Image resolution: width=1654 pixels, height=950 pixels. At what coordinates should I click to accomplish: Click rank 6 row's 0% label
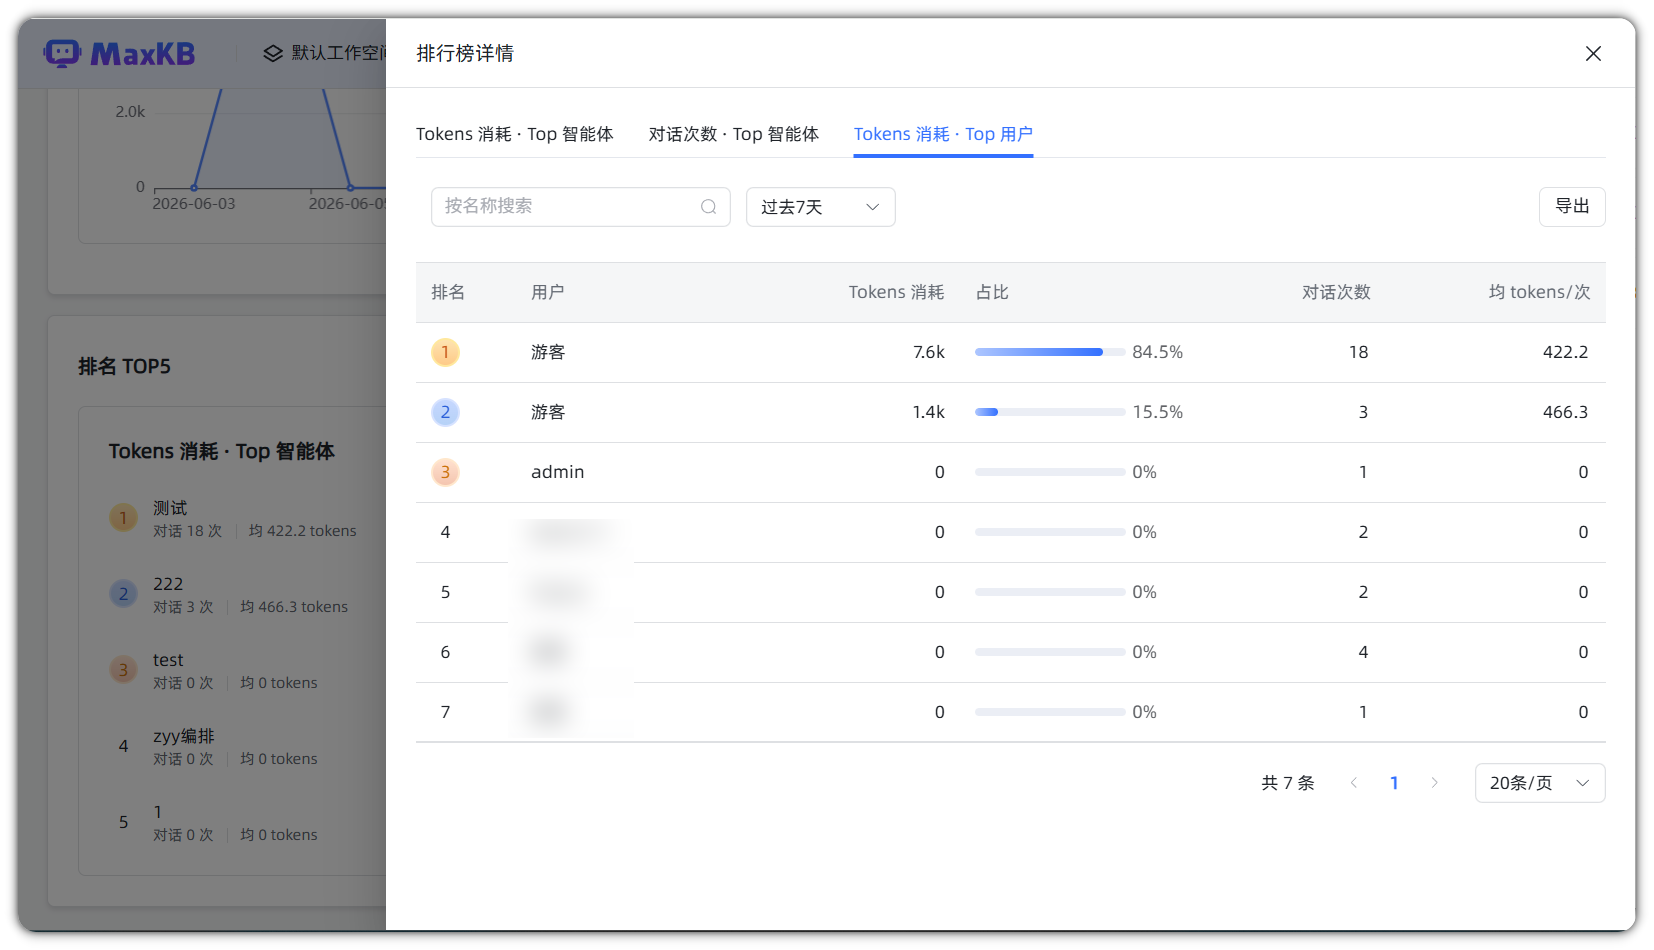(1144, 652)
